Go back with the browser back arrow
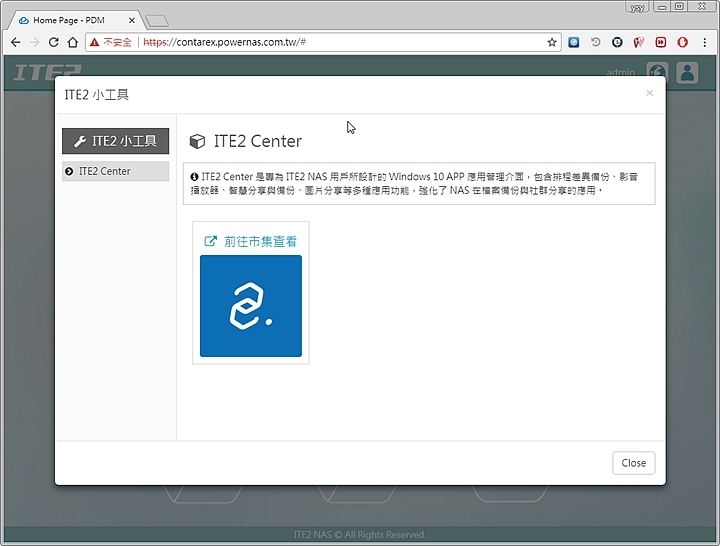This screenshot has height=546, width=720. pos(16,42)
